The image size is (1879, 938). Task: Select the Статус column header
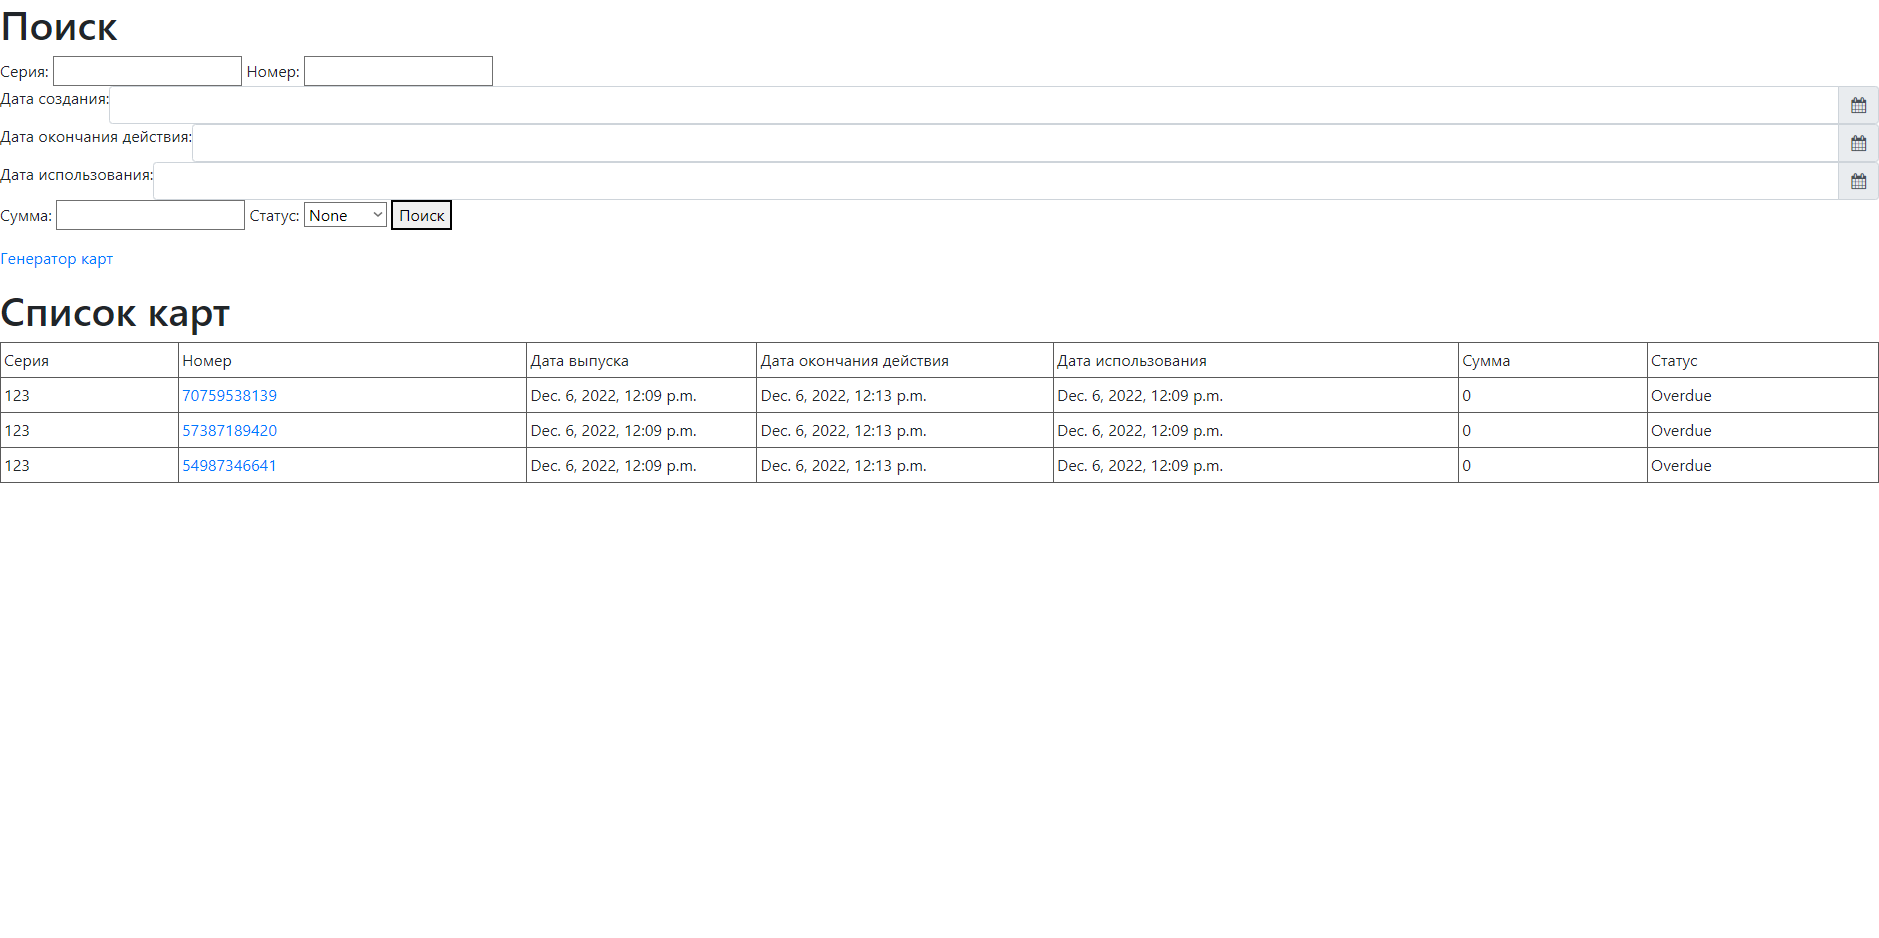click(1674, 361)
